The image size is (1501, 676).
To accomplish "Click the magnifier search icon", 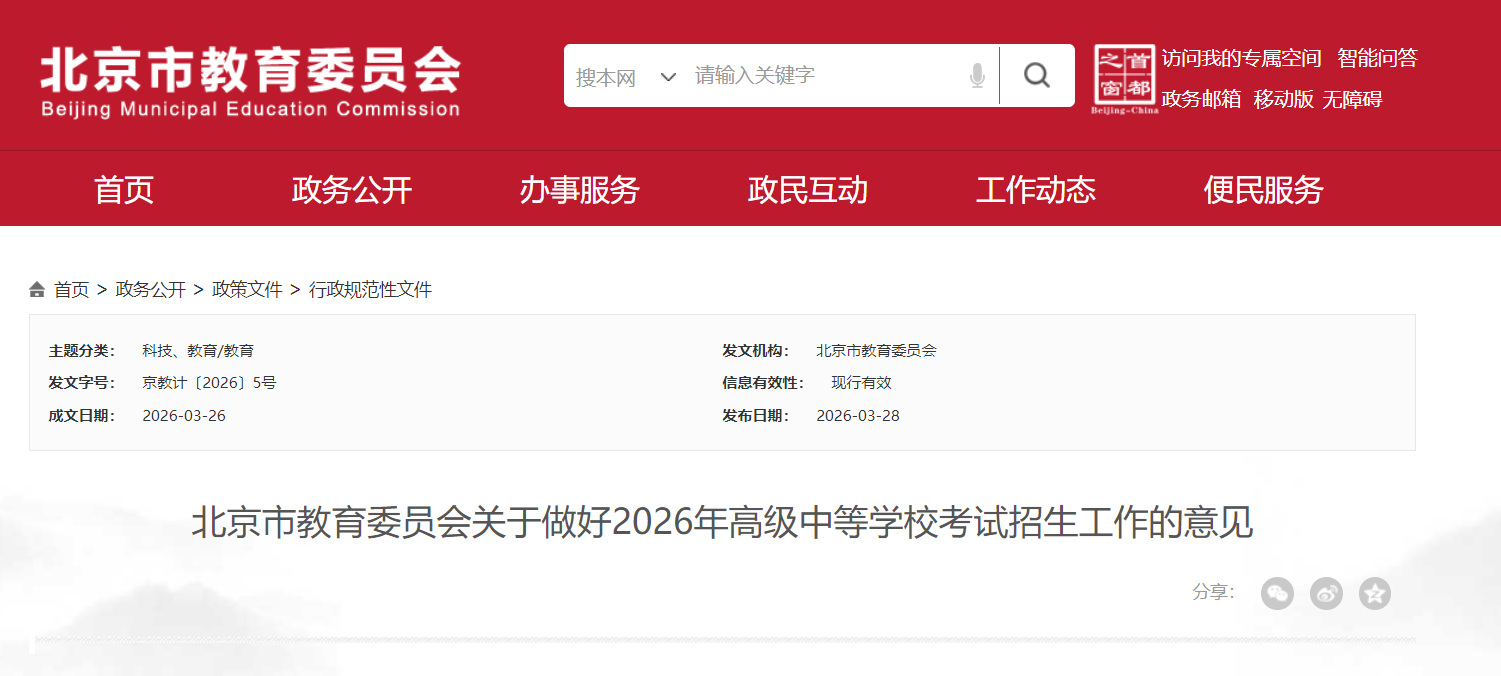I will pyautogui.click(x=1037, y=75).
